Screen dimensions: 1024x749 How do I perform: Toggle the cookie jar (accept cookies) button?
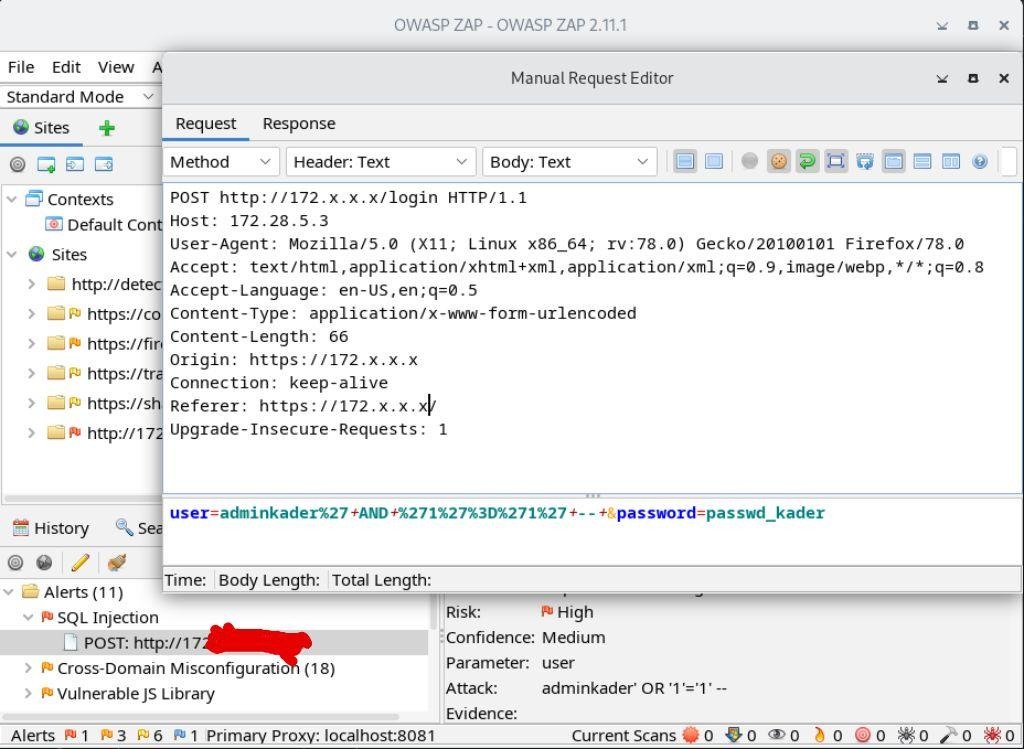pyautogui.click(x=778, y=161)
